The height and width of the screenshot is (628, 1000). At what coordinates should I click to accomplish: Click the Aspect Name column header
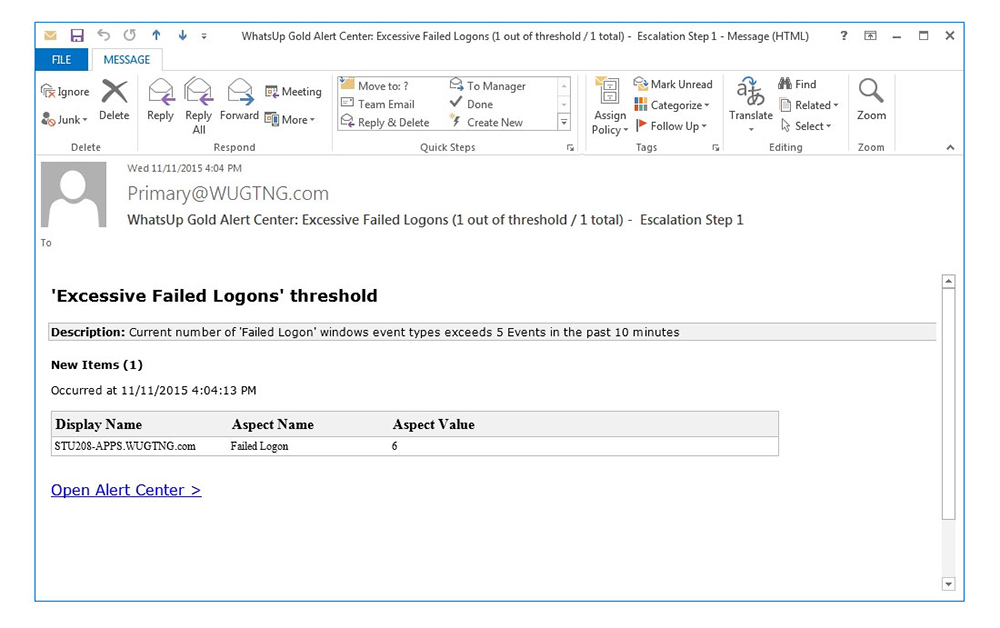pyautogui.click(x=272, y=425)
